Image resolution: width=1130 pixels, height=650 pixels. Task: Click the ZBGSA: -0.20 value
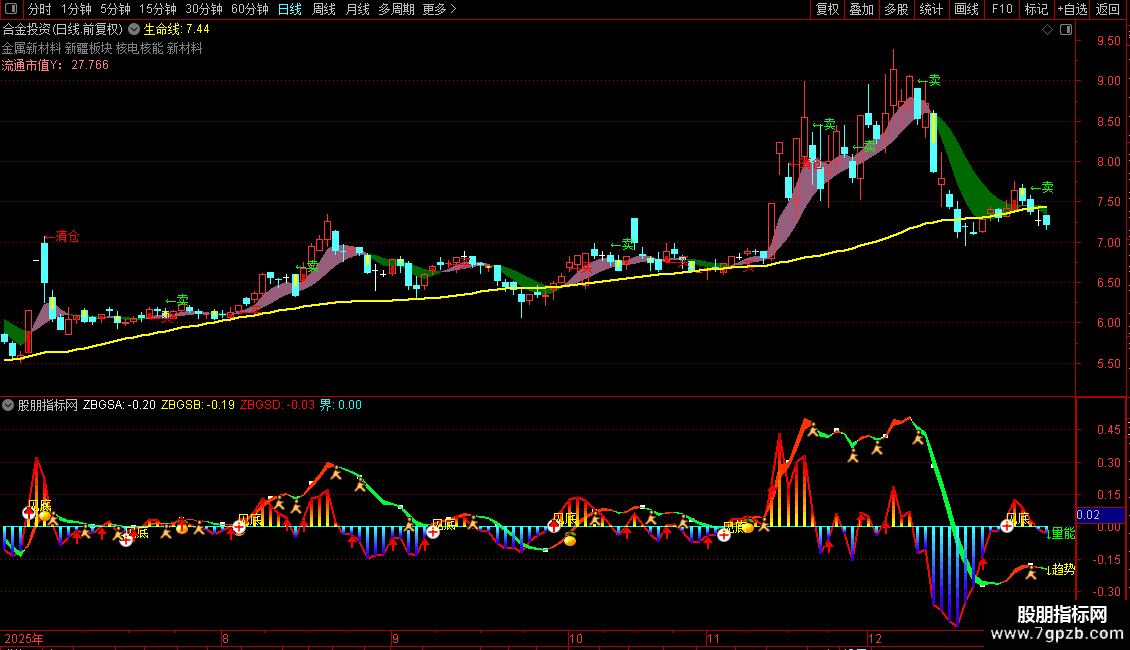pos(119,405)
